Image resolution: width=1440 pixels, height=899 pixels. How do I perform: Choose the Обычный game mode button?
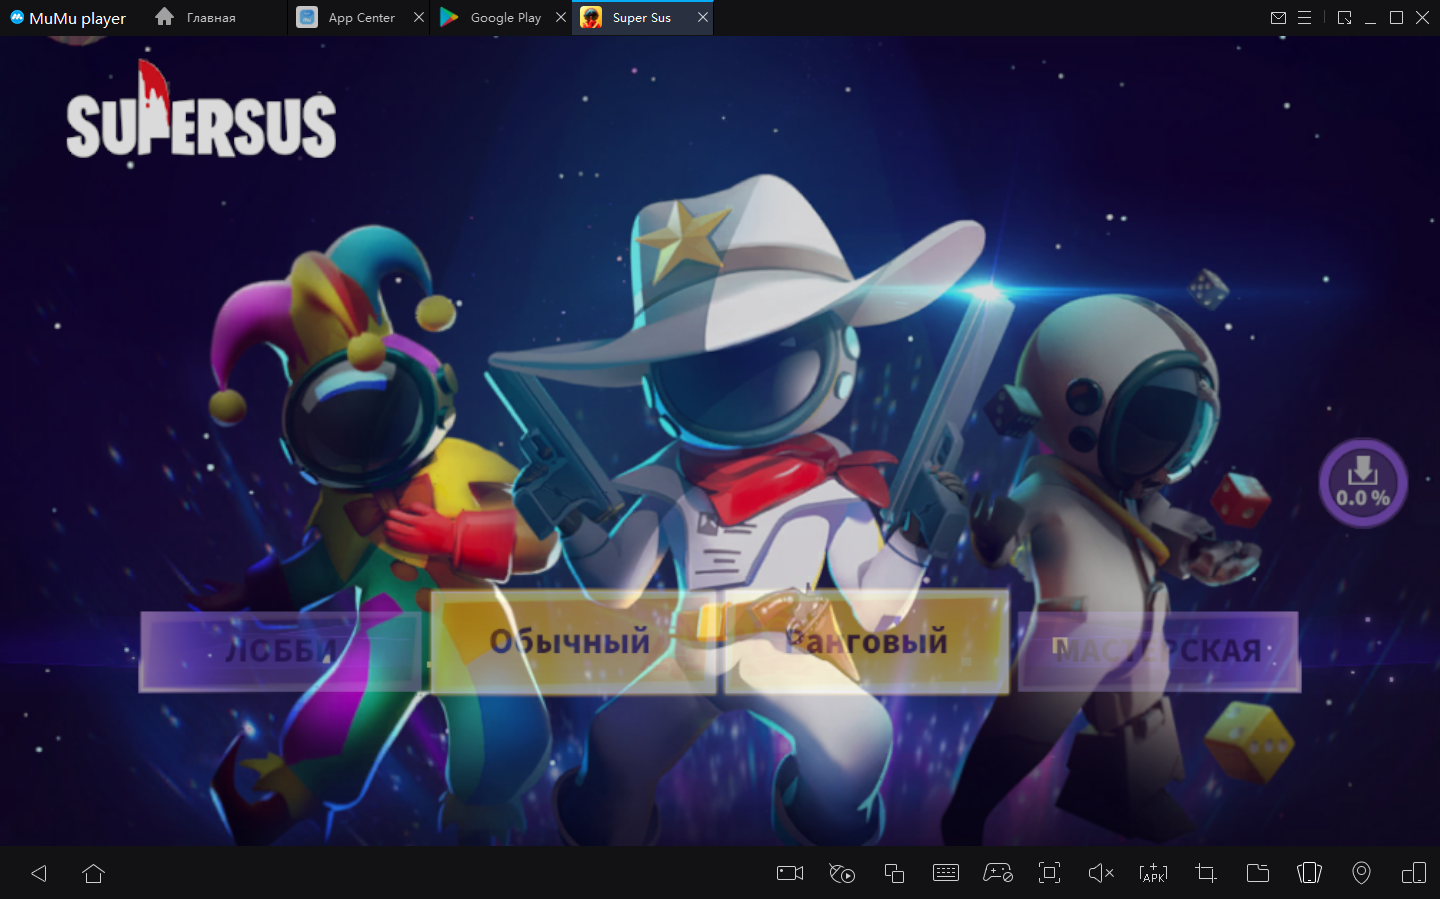pyautogui.click(x=572, y=642)
